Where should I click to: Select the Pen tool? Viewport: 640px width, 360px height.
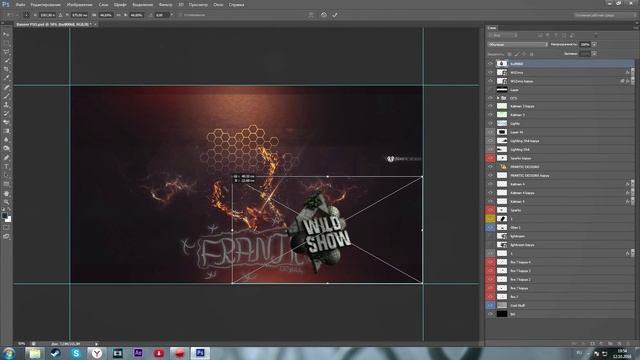tap(6, 158)
